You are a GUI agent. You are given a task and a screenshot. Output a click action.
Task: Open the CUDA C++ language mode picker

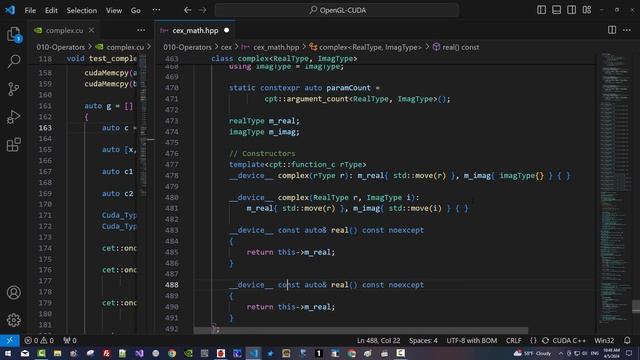[x=569, y=340]
